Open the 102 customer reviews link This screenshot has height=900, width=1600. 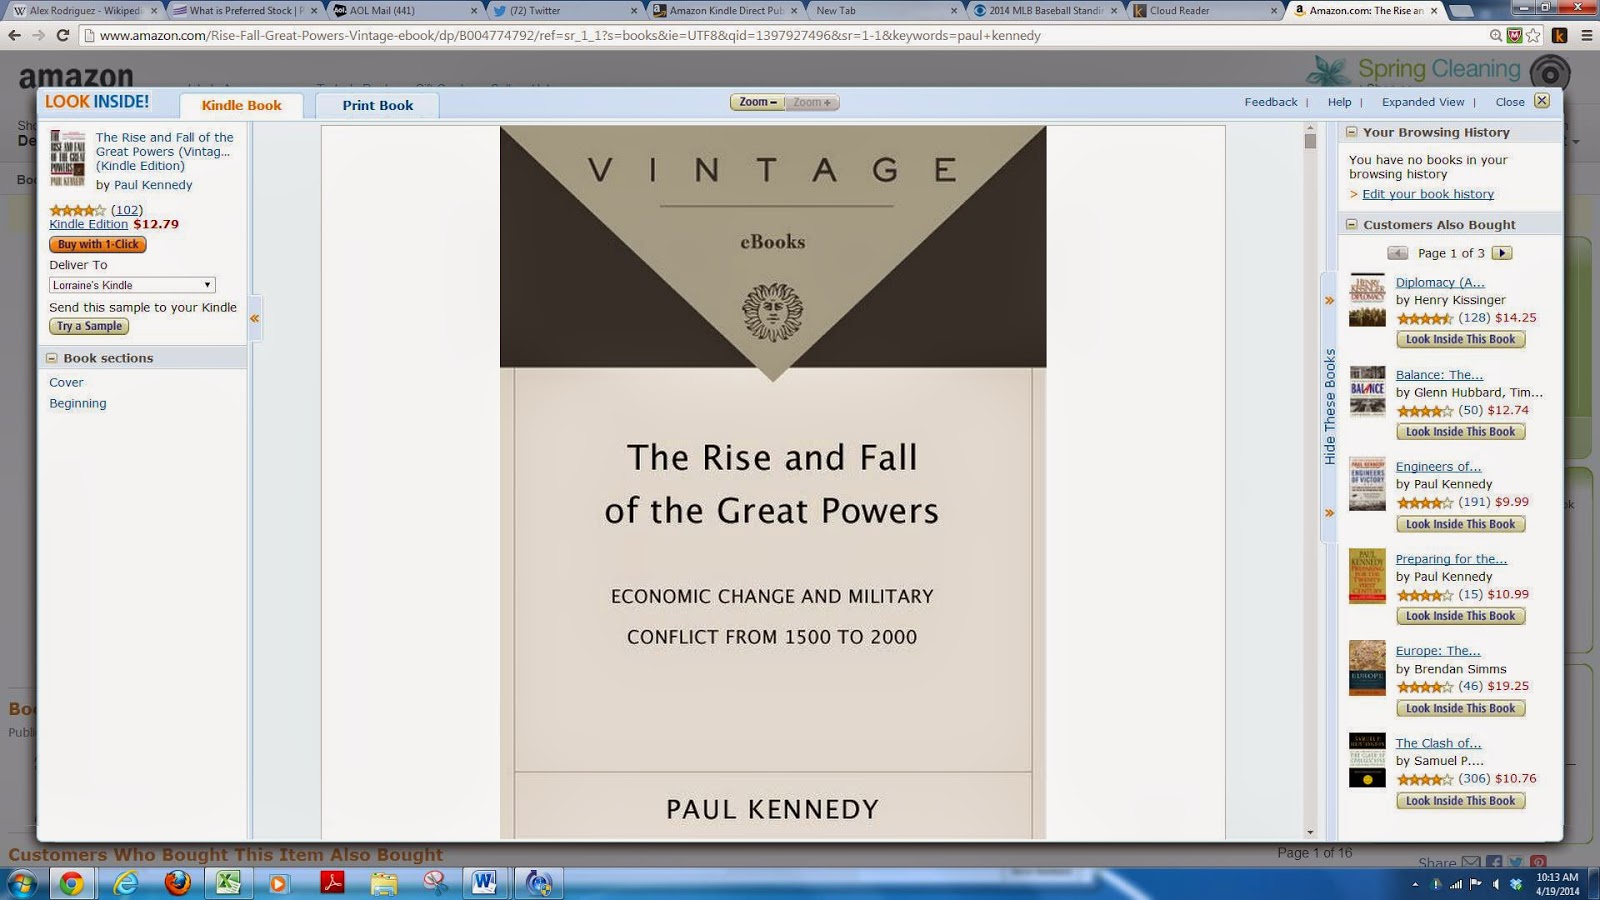coord(126,210)
